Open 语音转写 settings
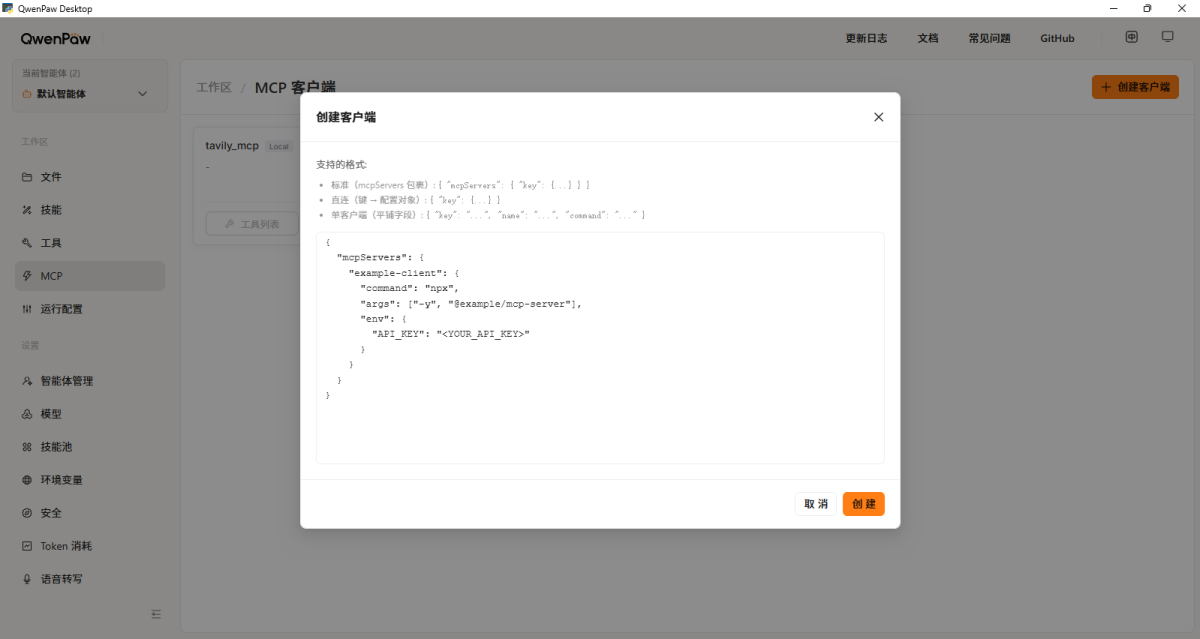 point(61,579)
